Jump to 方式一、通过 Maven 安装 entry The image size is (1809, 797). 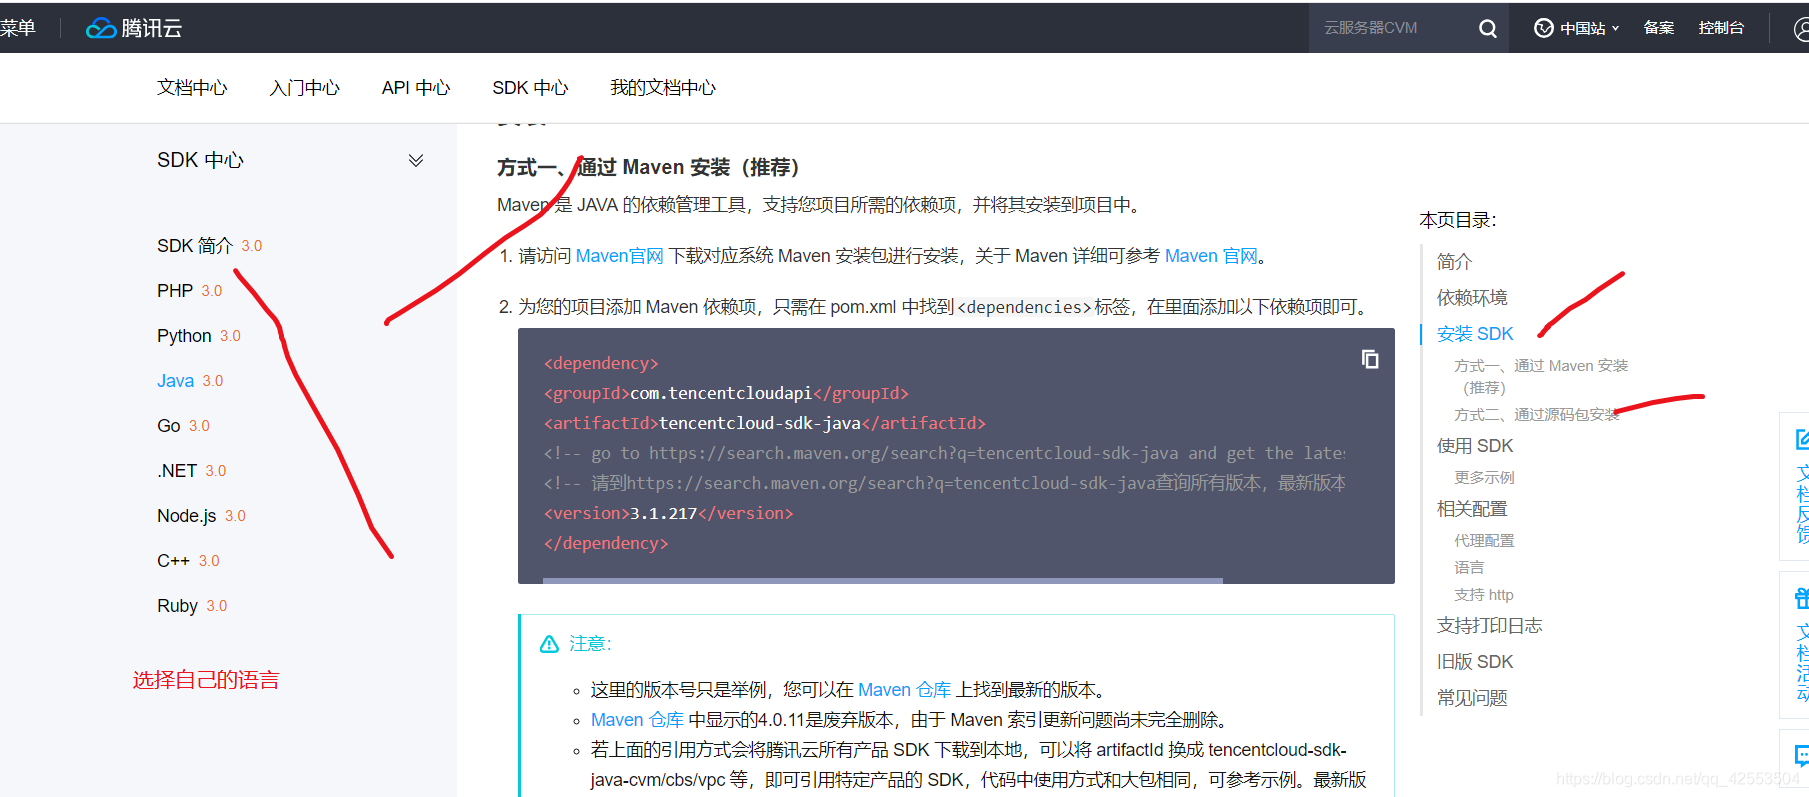[1541, 376]
